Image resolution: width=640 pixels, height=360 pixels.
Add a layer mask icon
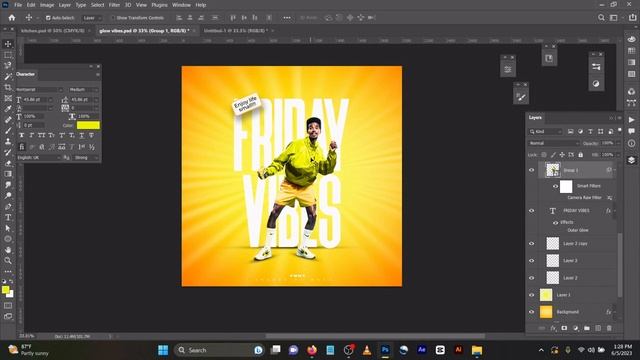click(x=564, y=328)
